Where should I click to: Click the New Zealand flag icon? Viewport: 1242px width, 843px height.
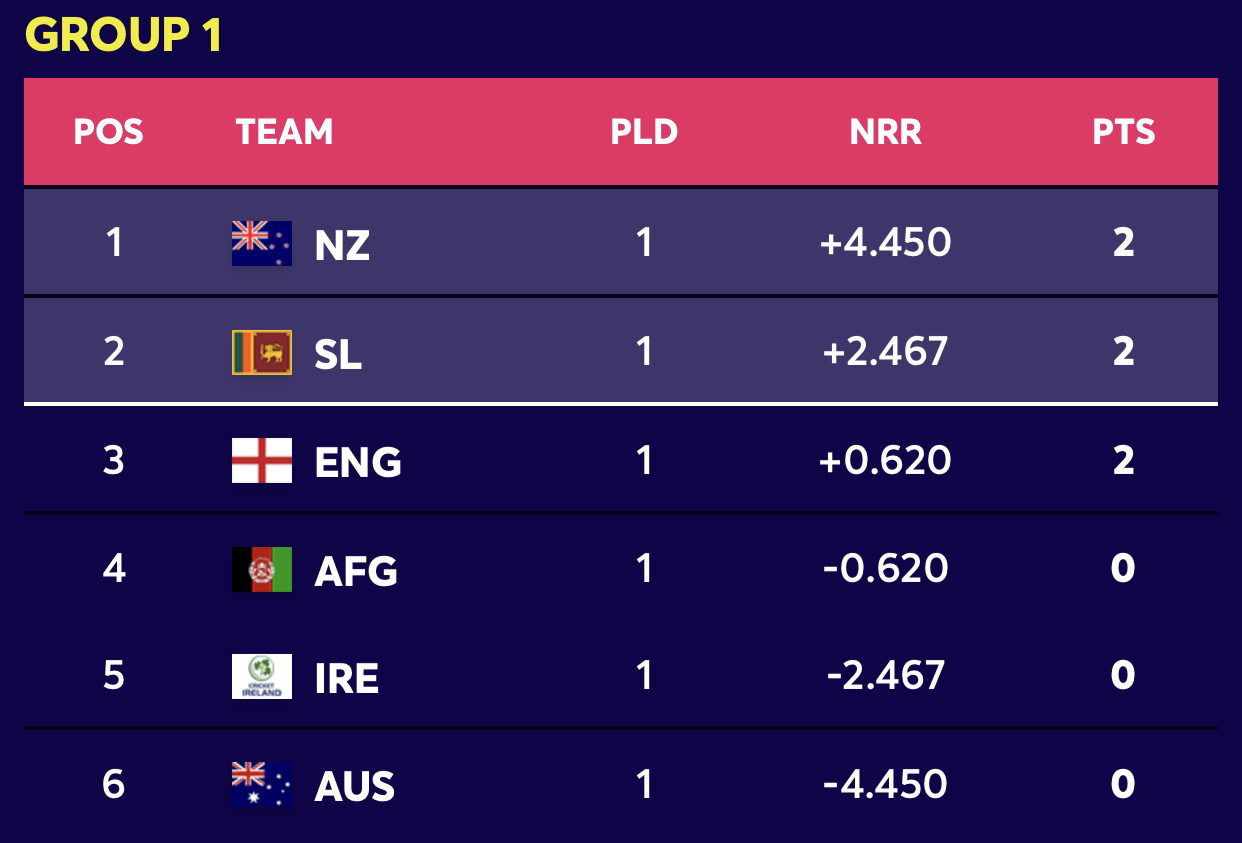click(x=262, y=243)
